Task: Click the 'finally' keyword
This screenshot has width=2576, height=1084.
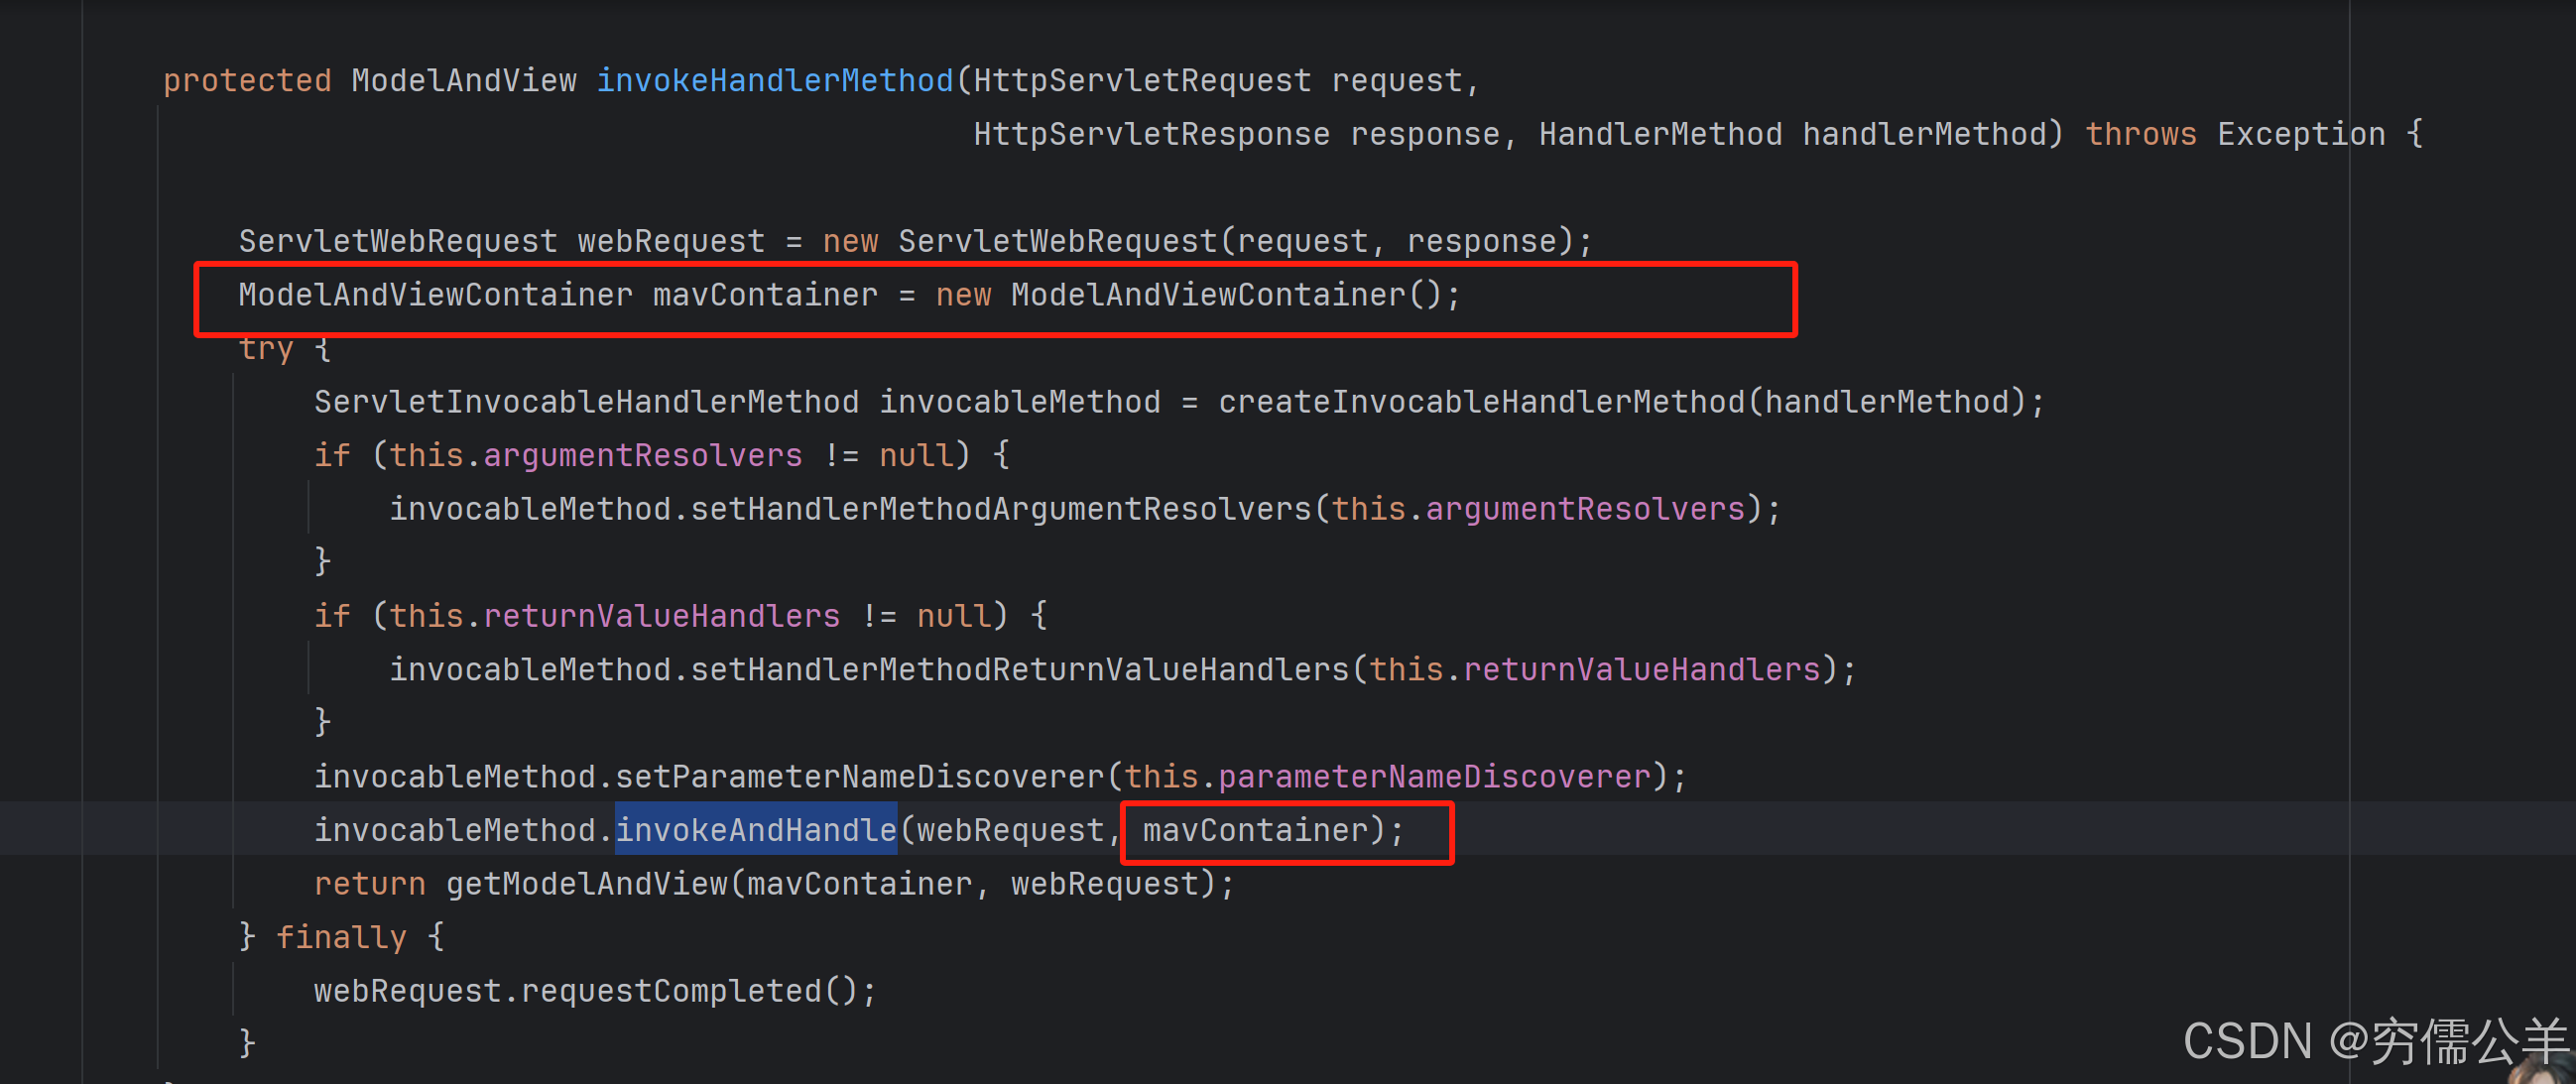Action: [x=341, y=937]
